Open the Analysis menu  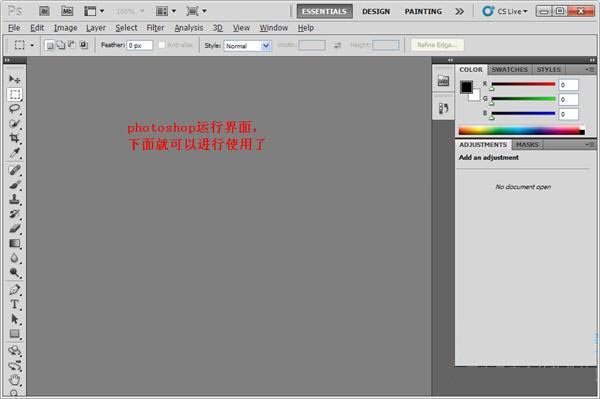189,28
